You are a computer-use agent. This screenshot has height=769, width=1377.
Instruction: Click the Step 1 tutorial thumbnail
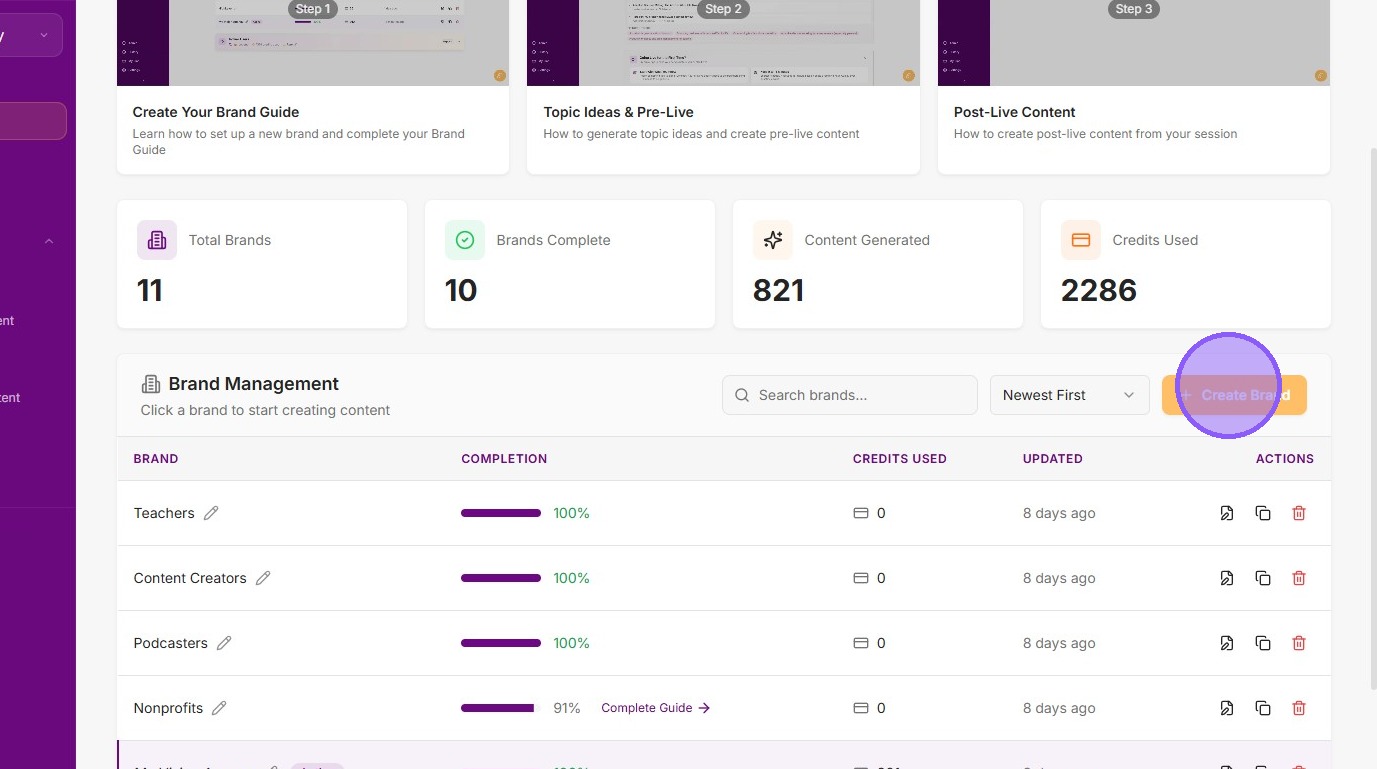(x=313, y=43)
